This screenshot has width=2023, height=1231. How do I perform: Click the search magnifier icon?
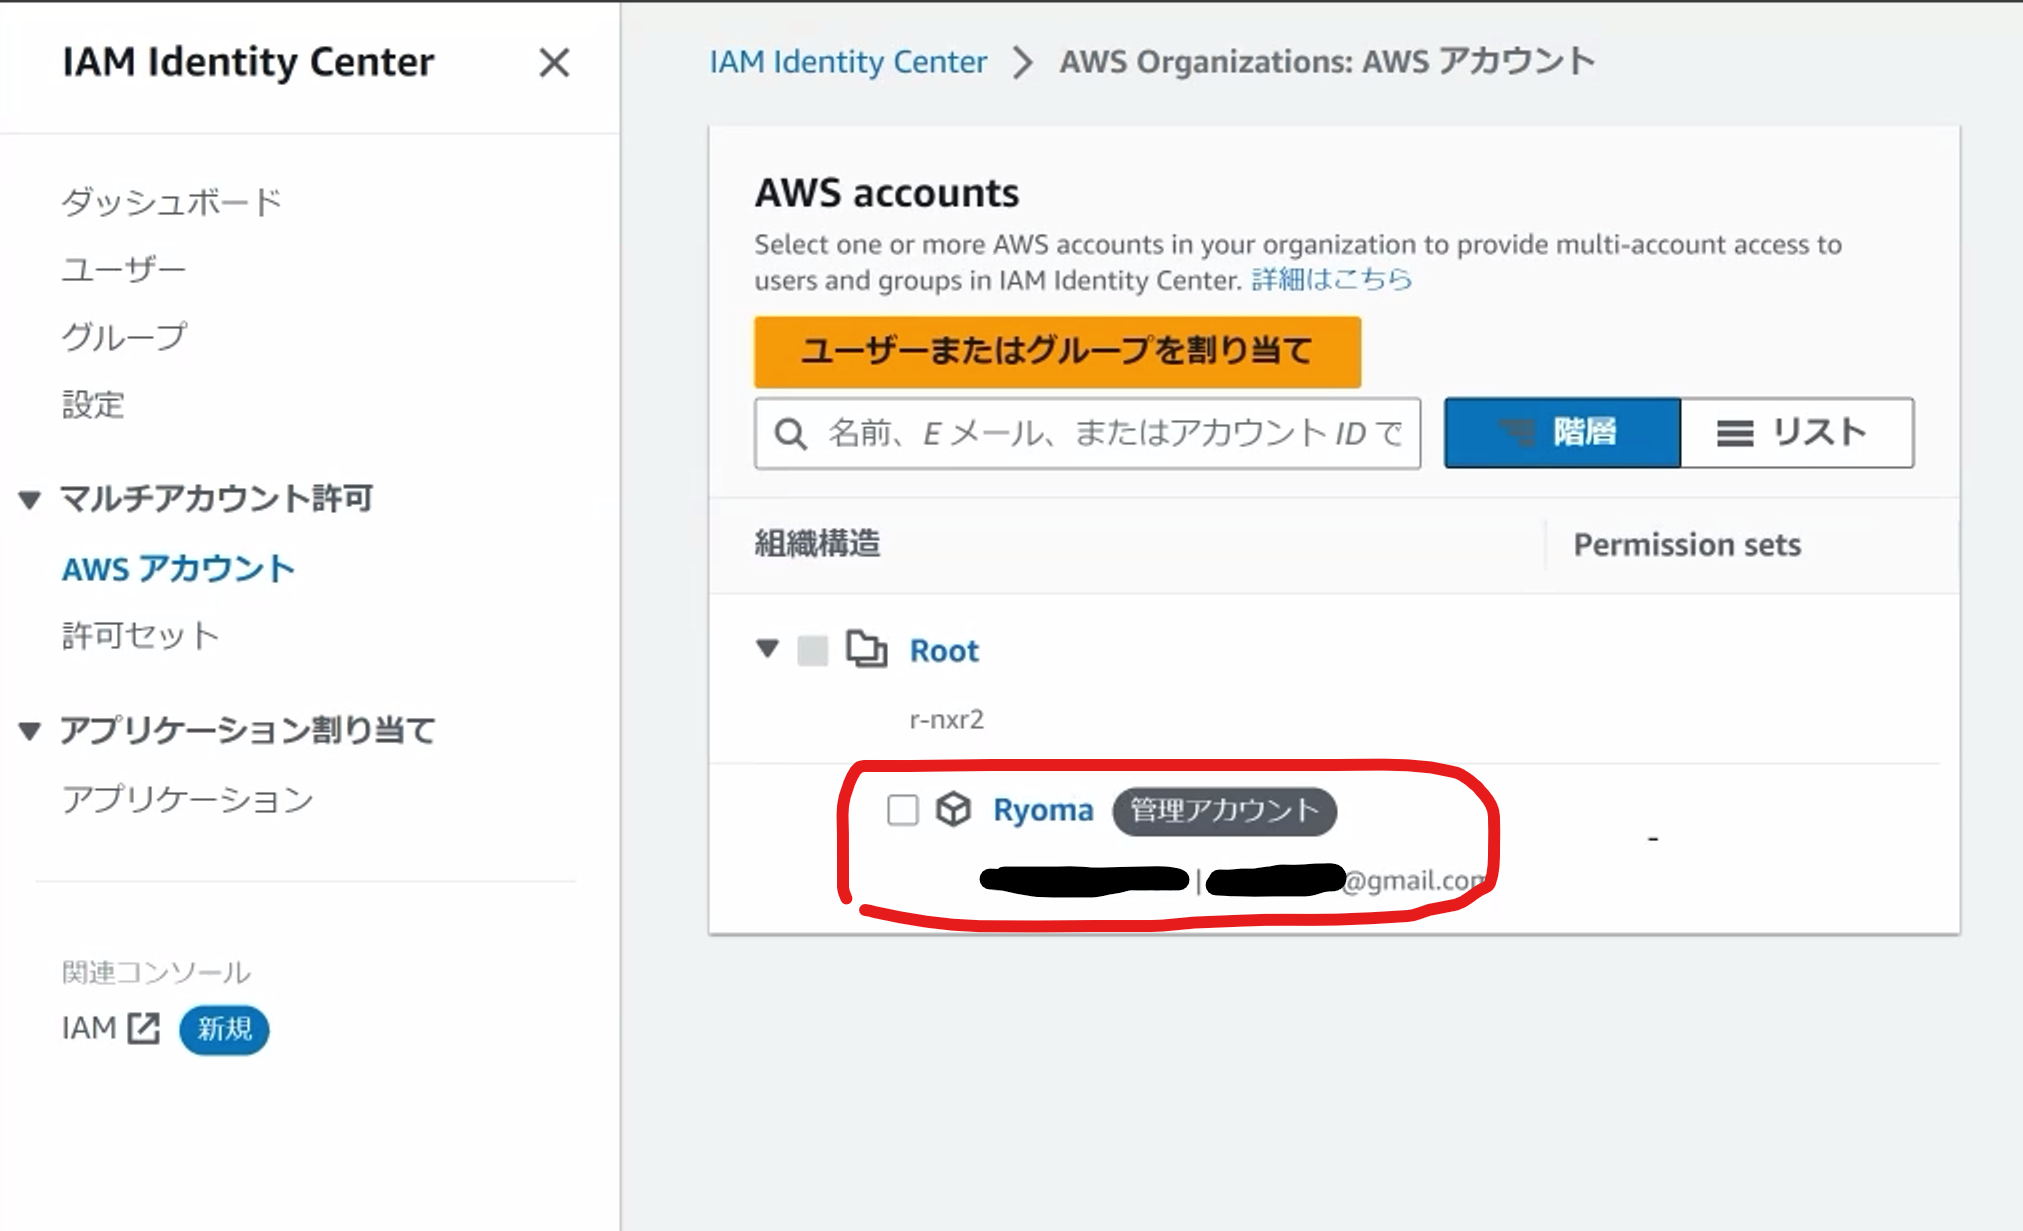pyautogui.click(x=790, y=434)
